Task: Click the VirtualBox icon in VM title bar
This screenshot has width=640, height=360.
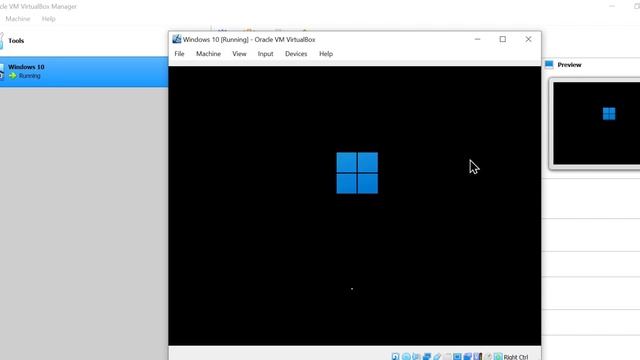Action: [177, 39]
